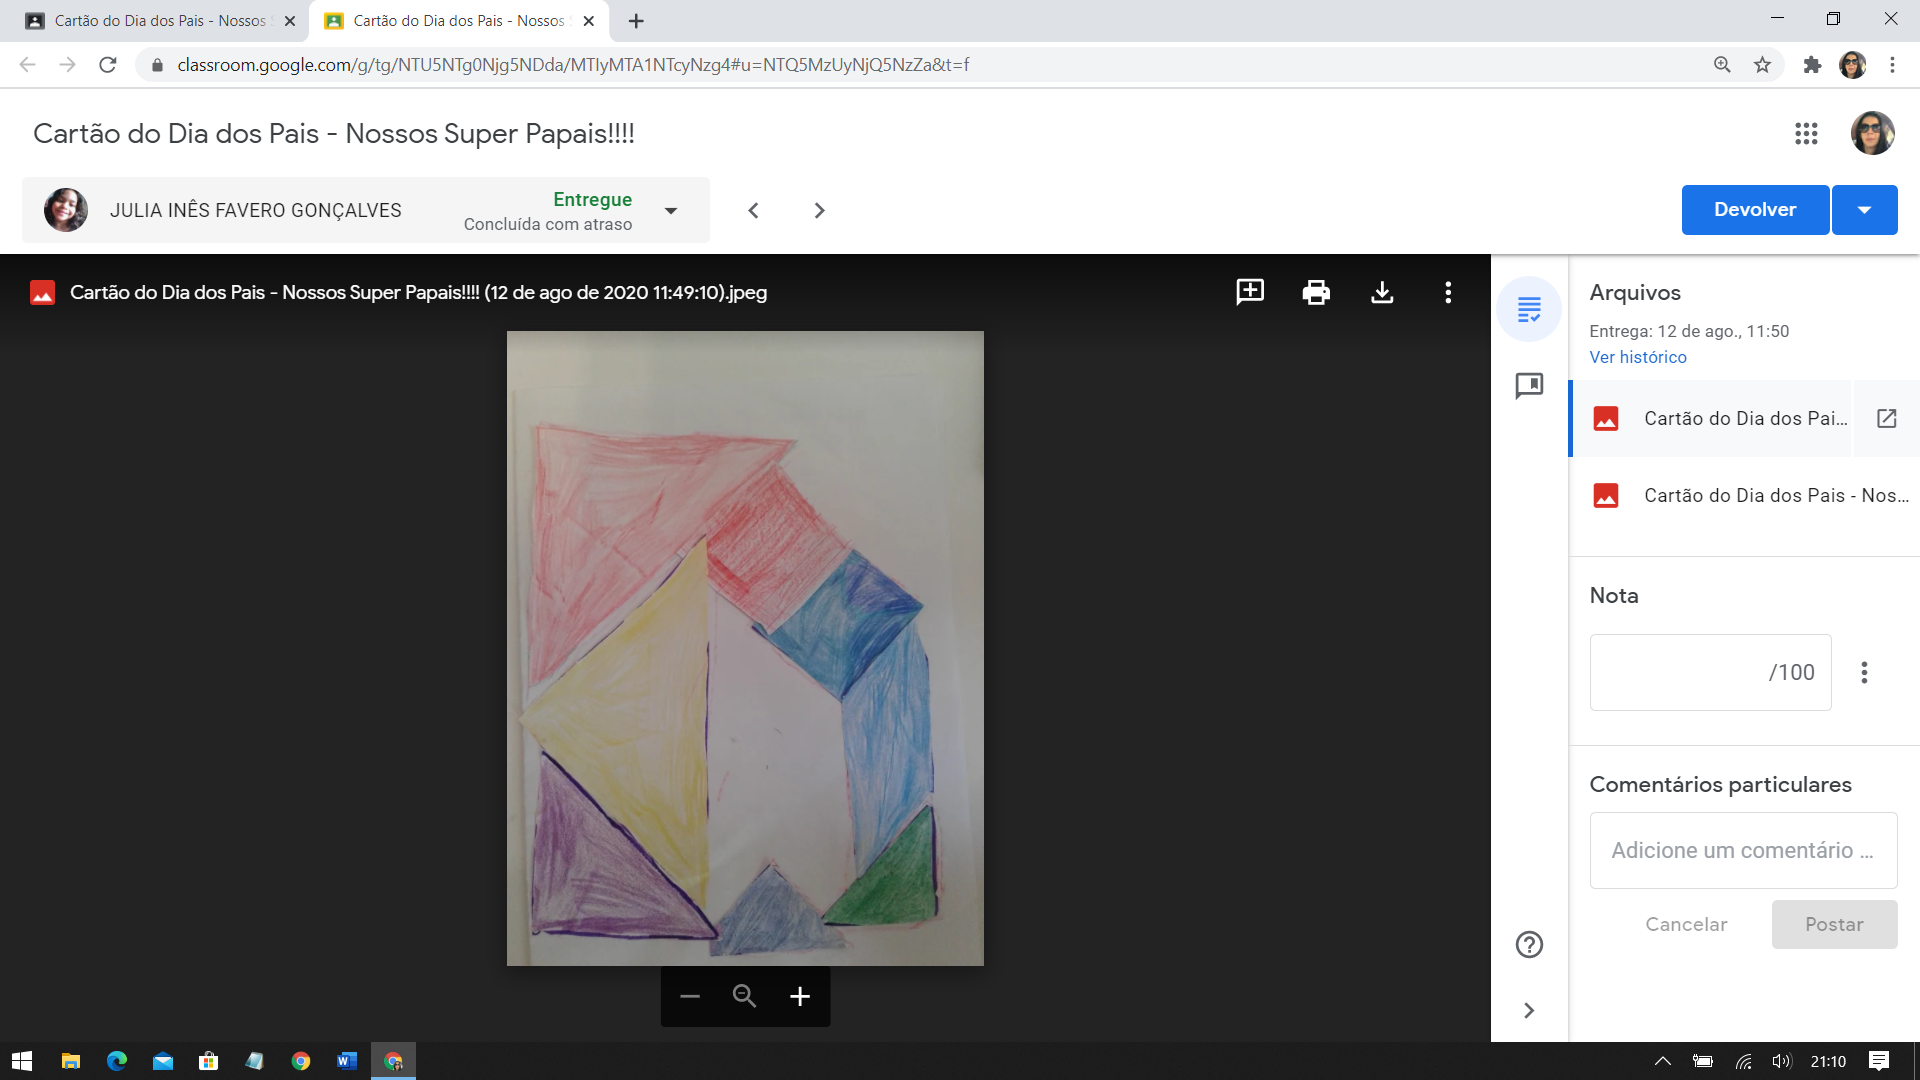
Task: Open the Windows Start menu
Action: 22,1061
